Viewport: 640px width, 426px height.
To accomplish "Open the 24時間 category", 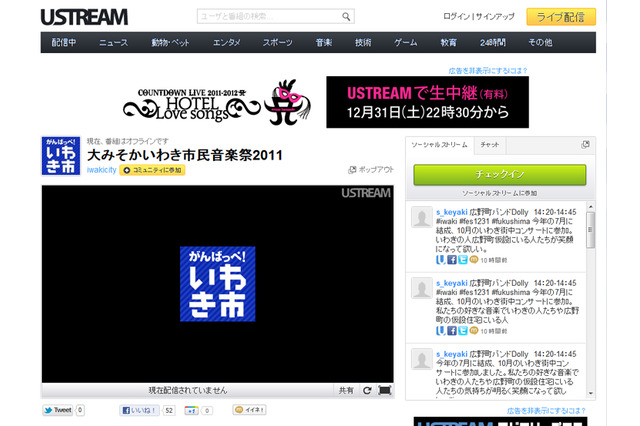I will [493, 42].
